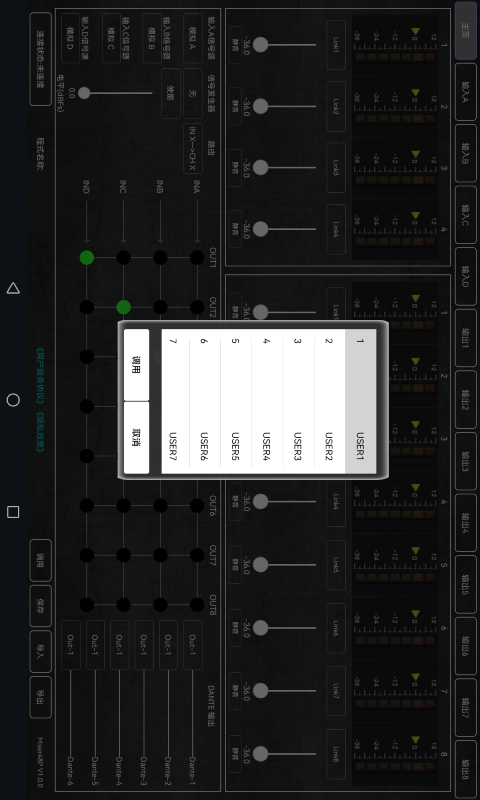Open the 用户服务协议 link
The height and width of the screenshot is (800, 480).
click(39, 377)
